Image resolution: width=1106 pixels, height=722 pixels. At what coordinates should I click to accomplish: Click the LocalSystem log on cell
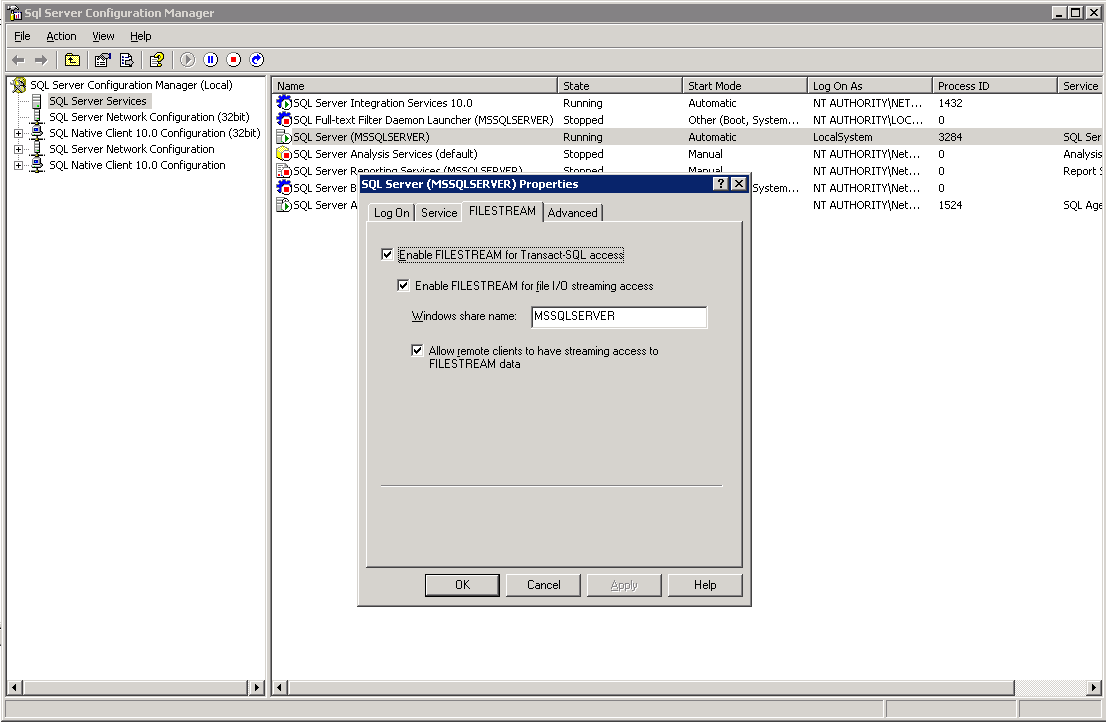[842, 137]
